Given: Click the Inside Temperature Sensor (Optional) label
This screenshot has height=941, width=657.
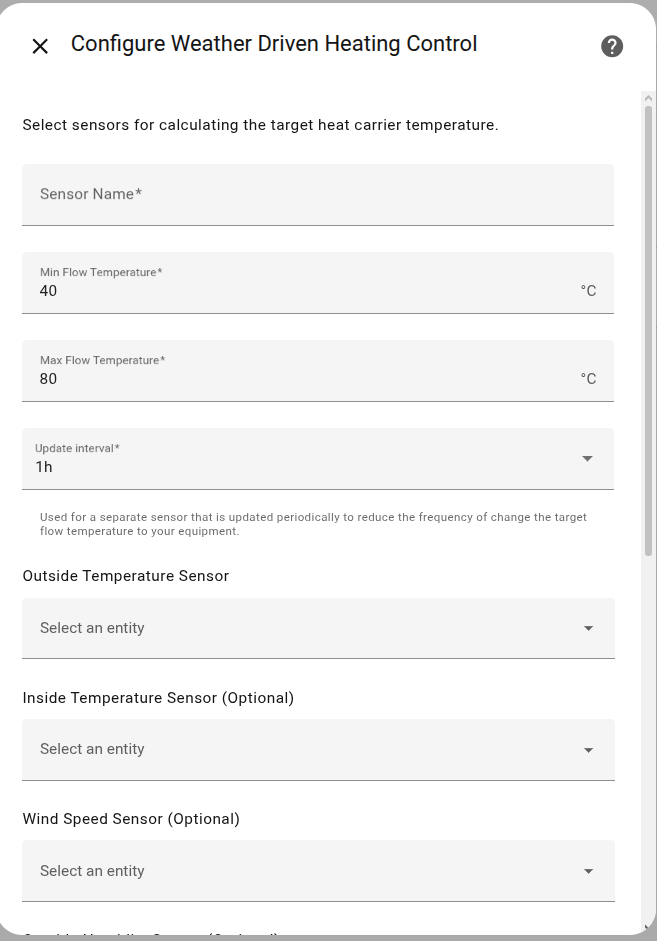Looking at the screenshot, I should coord(158,698).
